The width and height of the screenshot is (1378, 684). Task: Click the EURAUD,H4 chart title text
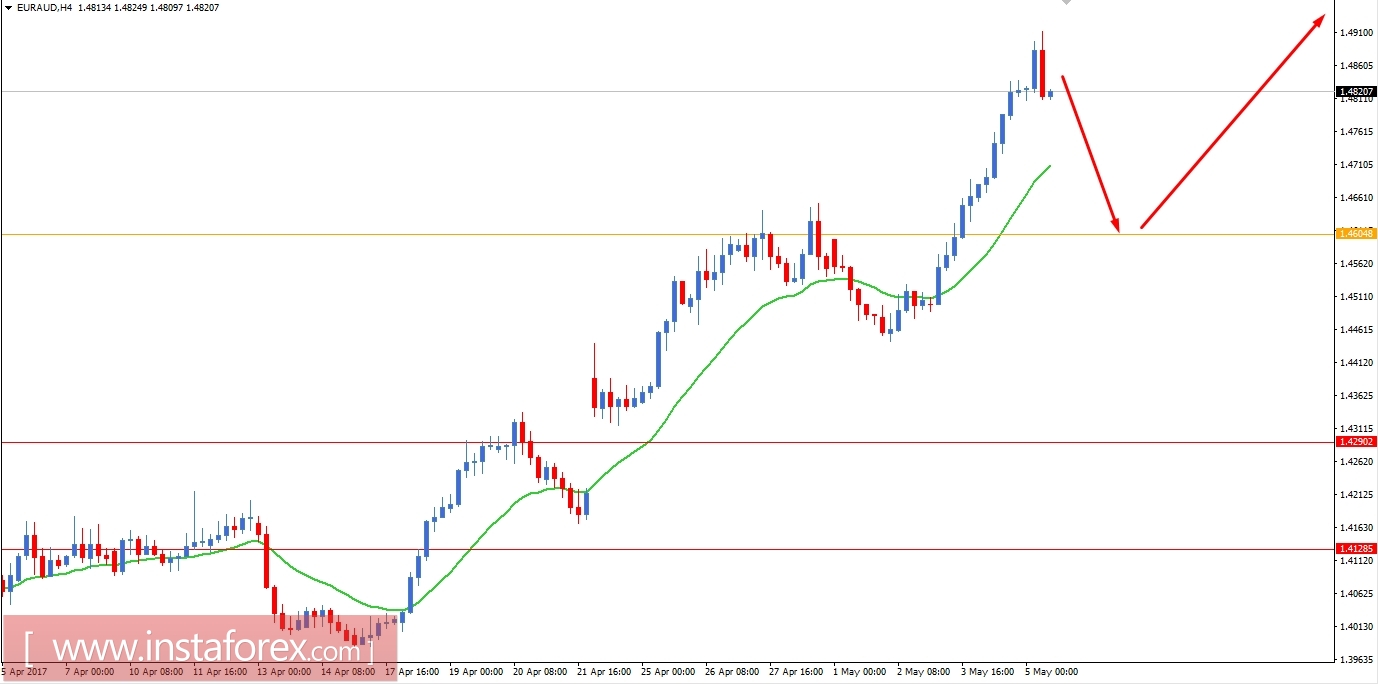tap(44, 7)
